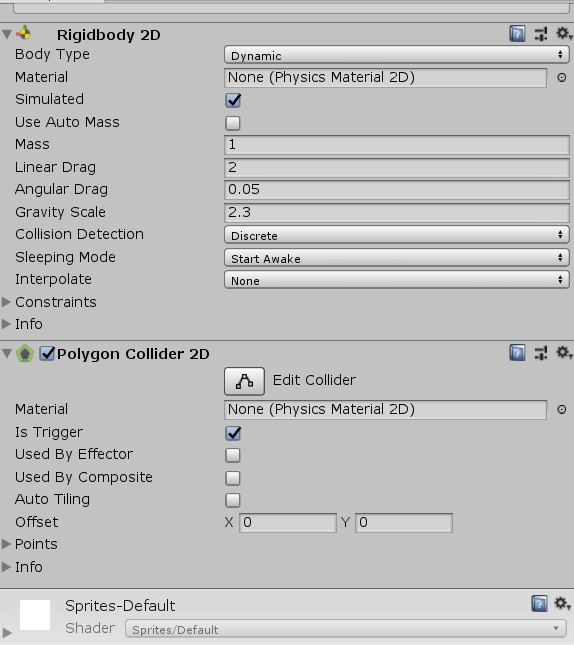Click the Shader label
The width and height of the screenshot is (574, 645).
click(90, 629)
